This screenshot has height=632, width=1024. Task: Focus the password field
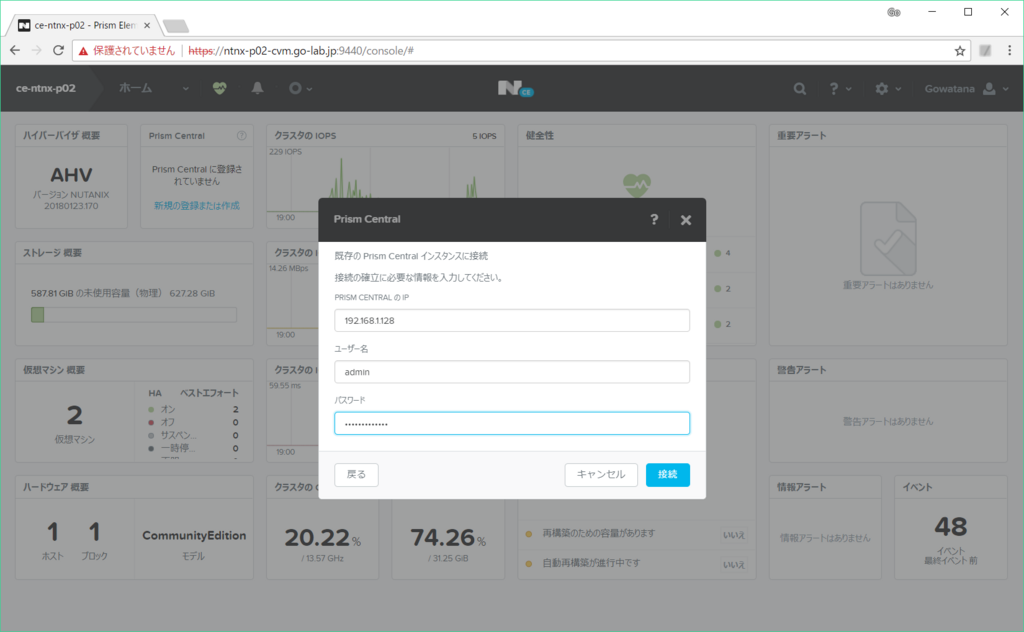click(512, 424)
